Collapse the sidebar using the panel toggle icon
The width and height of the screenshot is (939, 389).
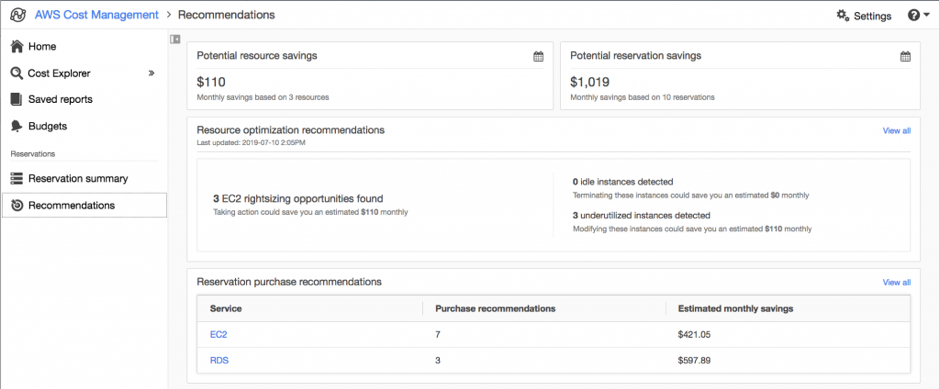tap(175, 39)
